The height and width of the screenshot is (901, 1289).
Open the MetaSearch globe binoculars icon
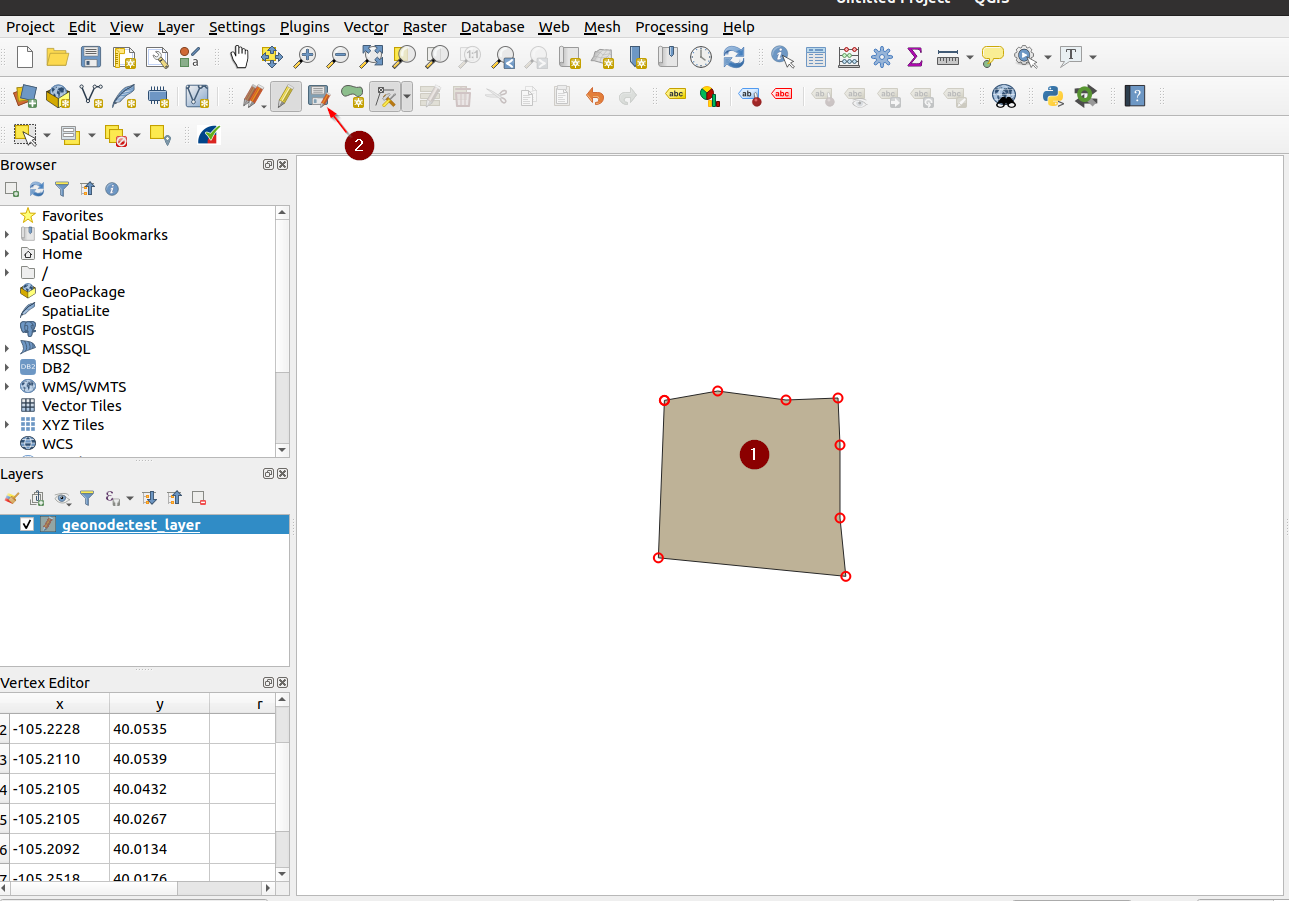point(1004,97)
